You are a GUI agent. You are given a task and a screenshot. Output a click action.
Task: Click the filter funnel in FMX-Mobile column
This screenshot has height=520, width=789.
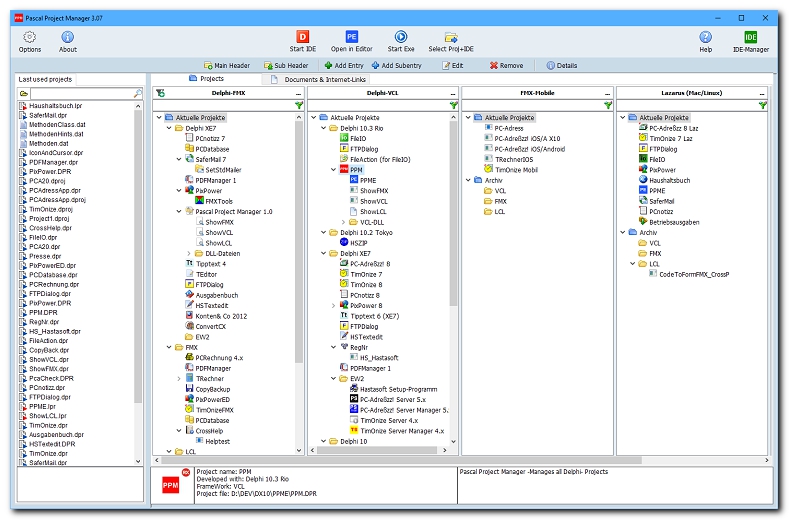click(x=608, y=105)
